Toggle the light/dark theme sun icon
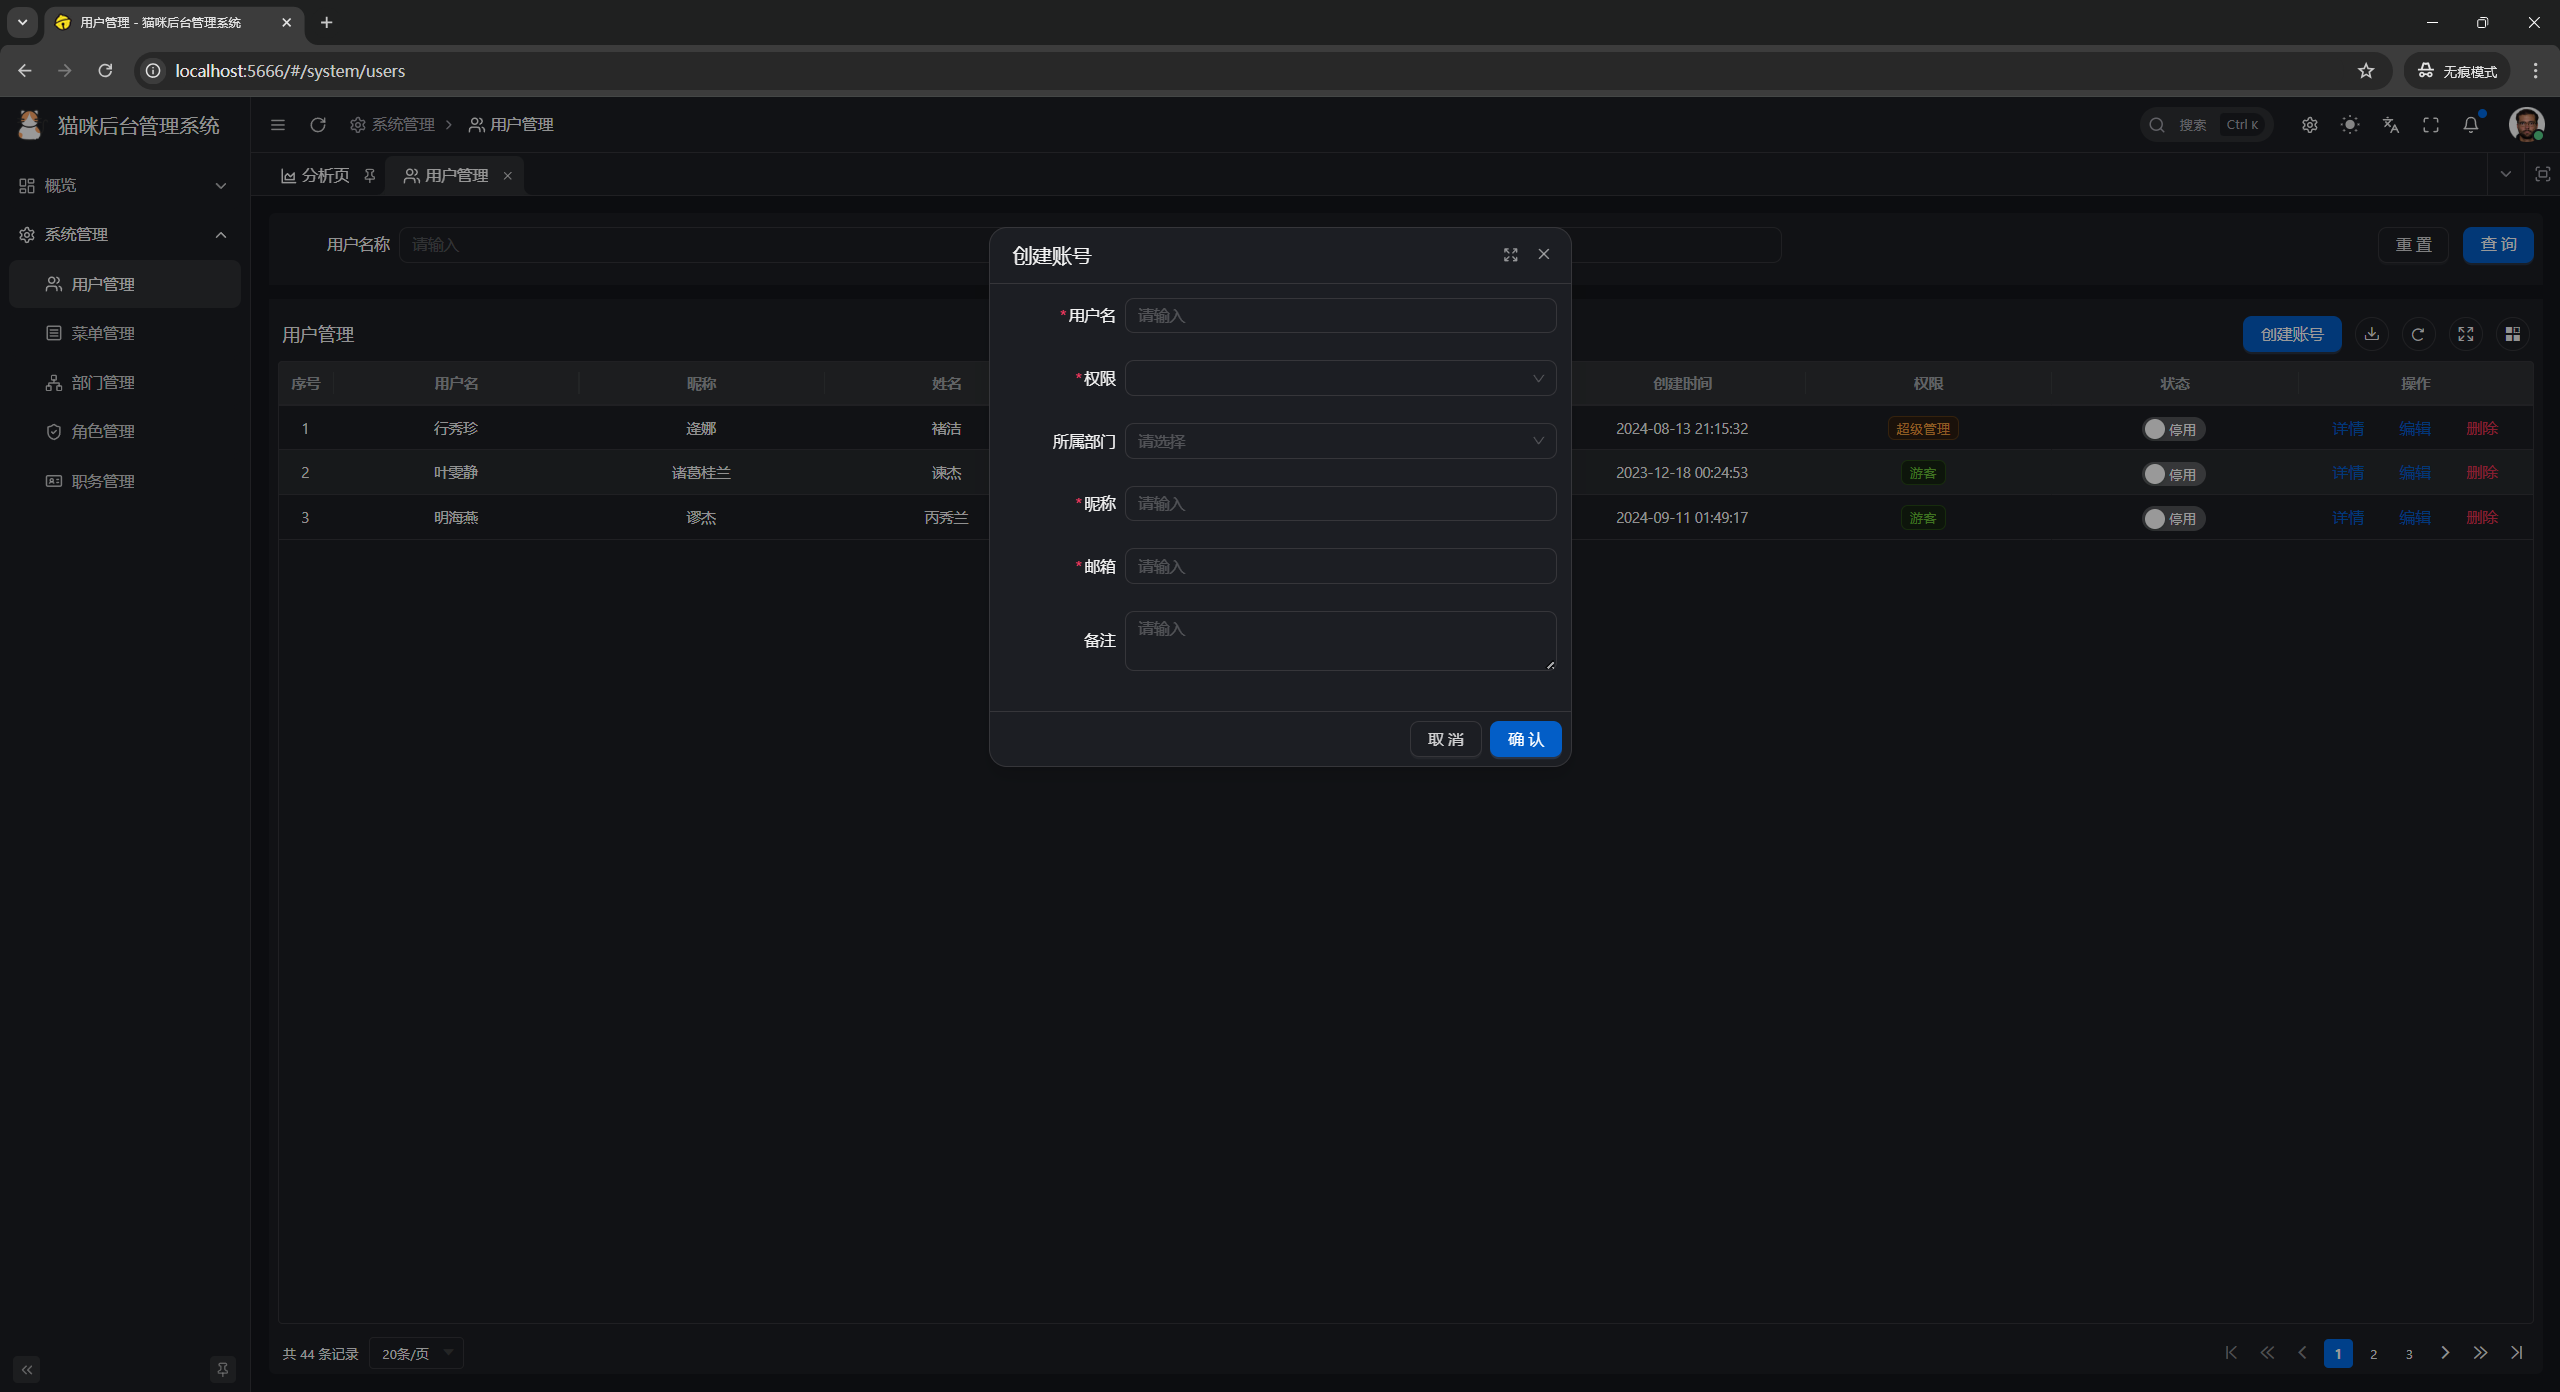 2350,125
